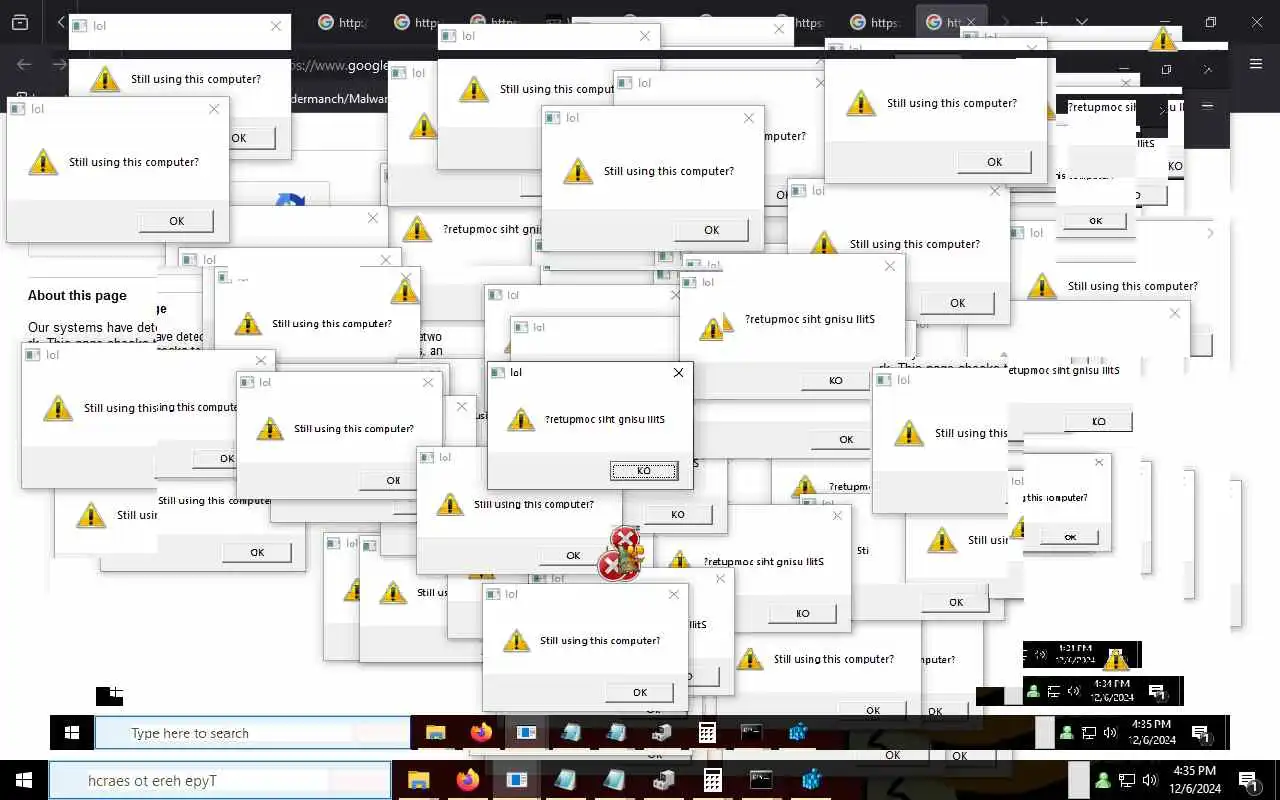Click green person tray icon in 'Type here to search' taskbar
The height and width of the screenshot is (800, 1280).
tap(1067, 733)
